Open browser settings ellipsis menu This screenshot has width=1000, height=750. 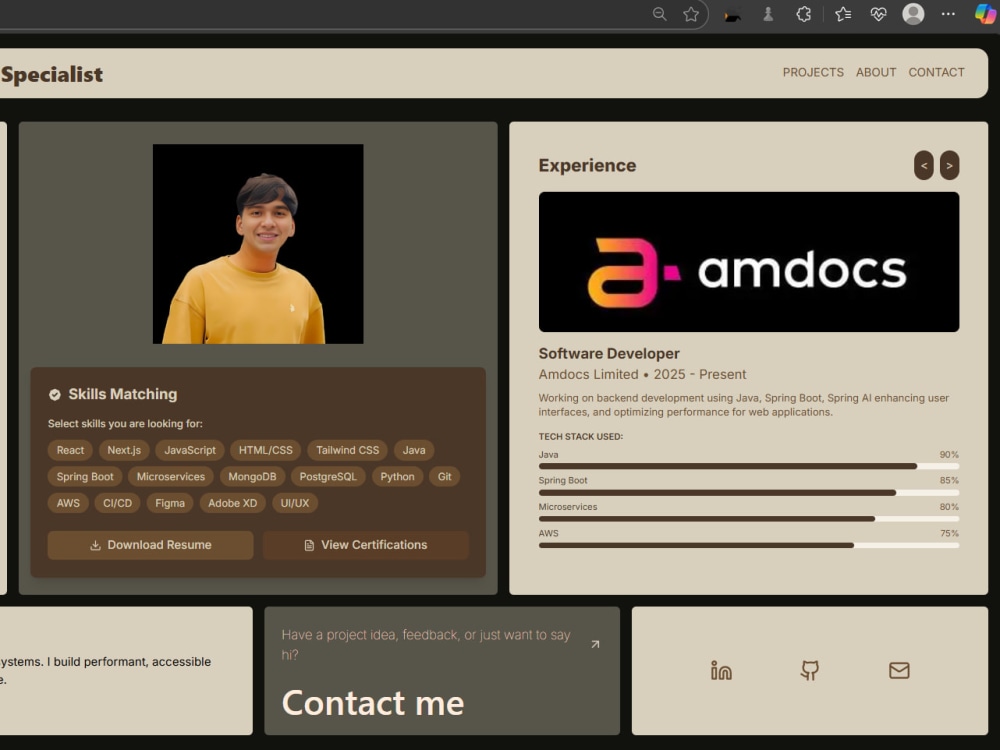pos(948,14)
